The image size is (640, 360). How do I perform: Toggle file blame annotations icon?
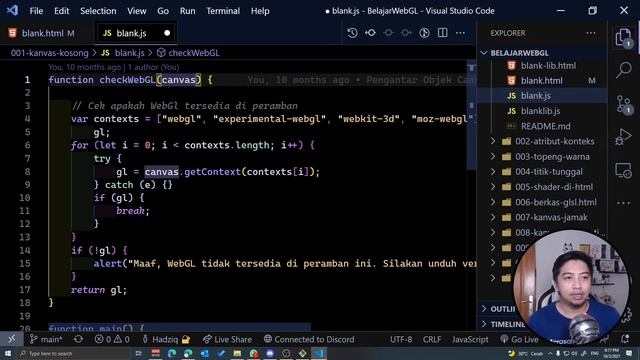click(x=424, y=33)
